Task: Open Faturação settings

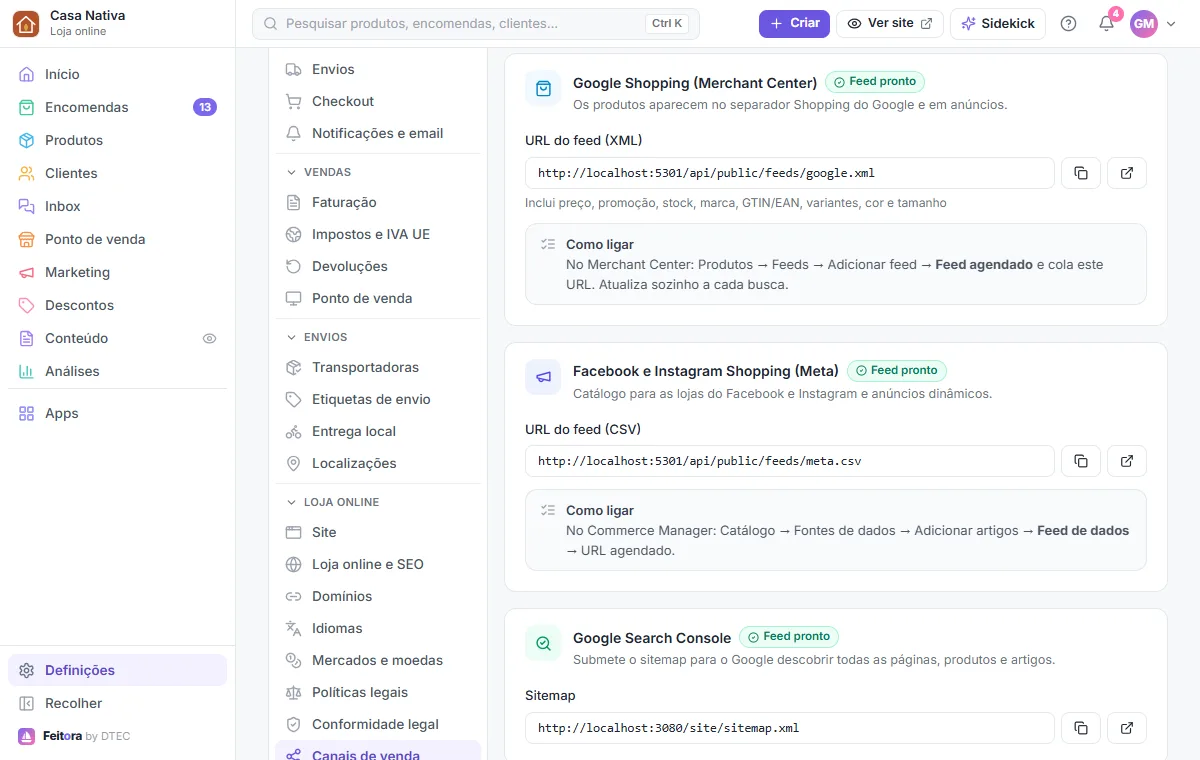Action: [378, 202]
